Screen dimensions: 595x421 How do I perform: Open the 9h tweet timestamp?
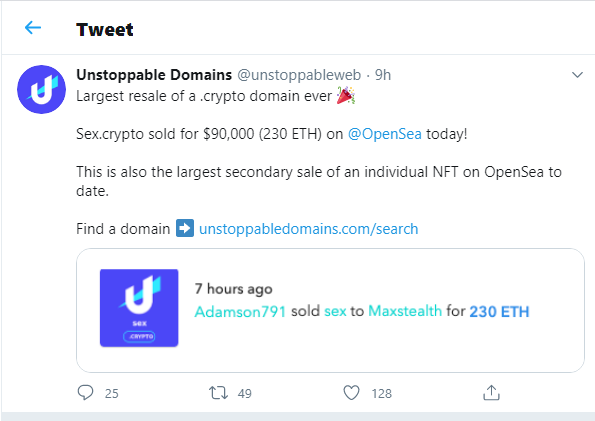[383, 75]
